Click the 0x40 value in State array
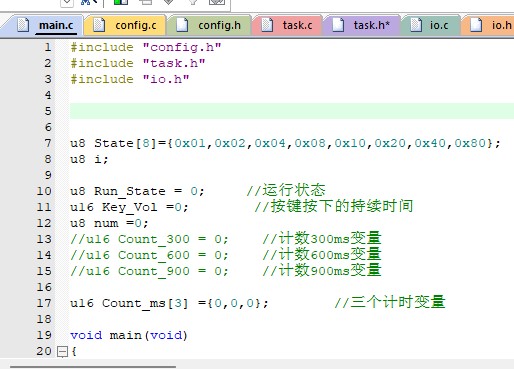 click(x=430, y=143)
